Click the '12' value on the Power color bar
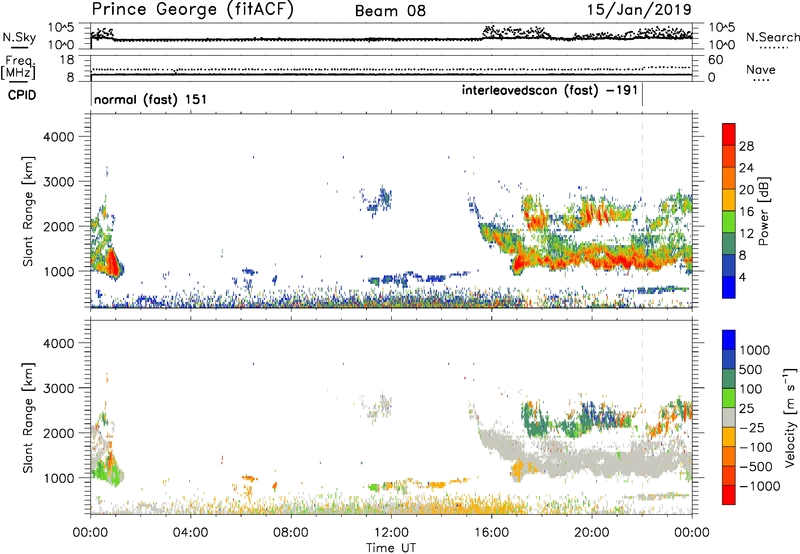 coord(746,234)
